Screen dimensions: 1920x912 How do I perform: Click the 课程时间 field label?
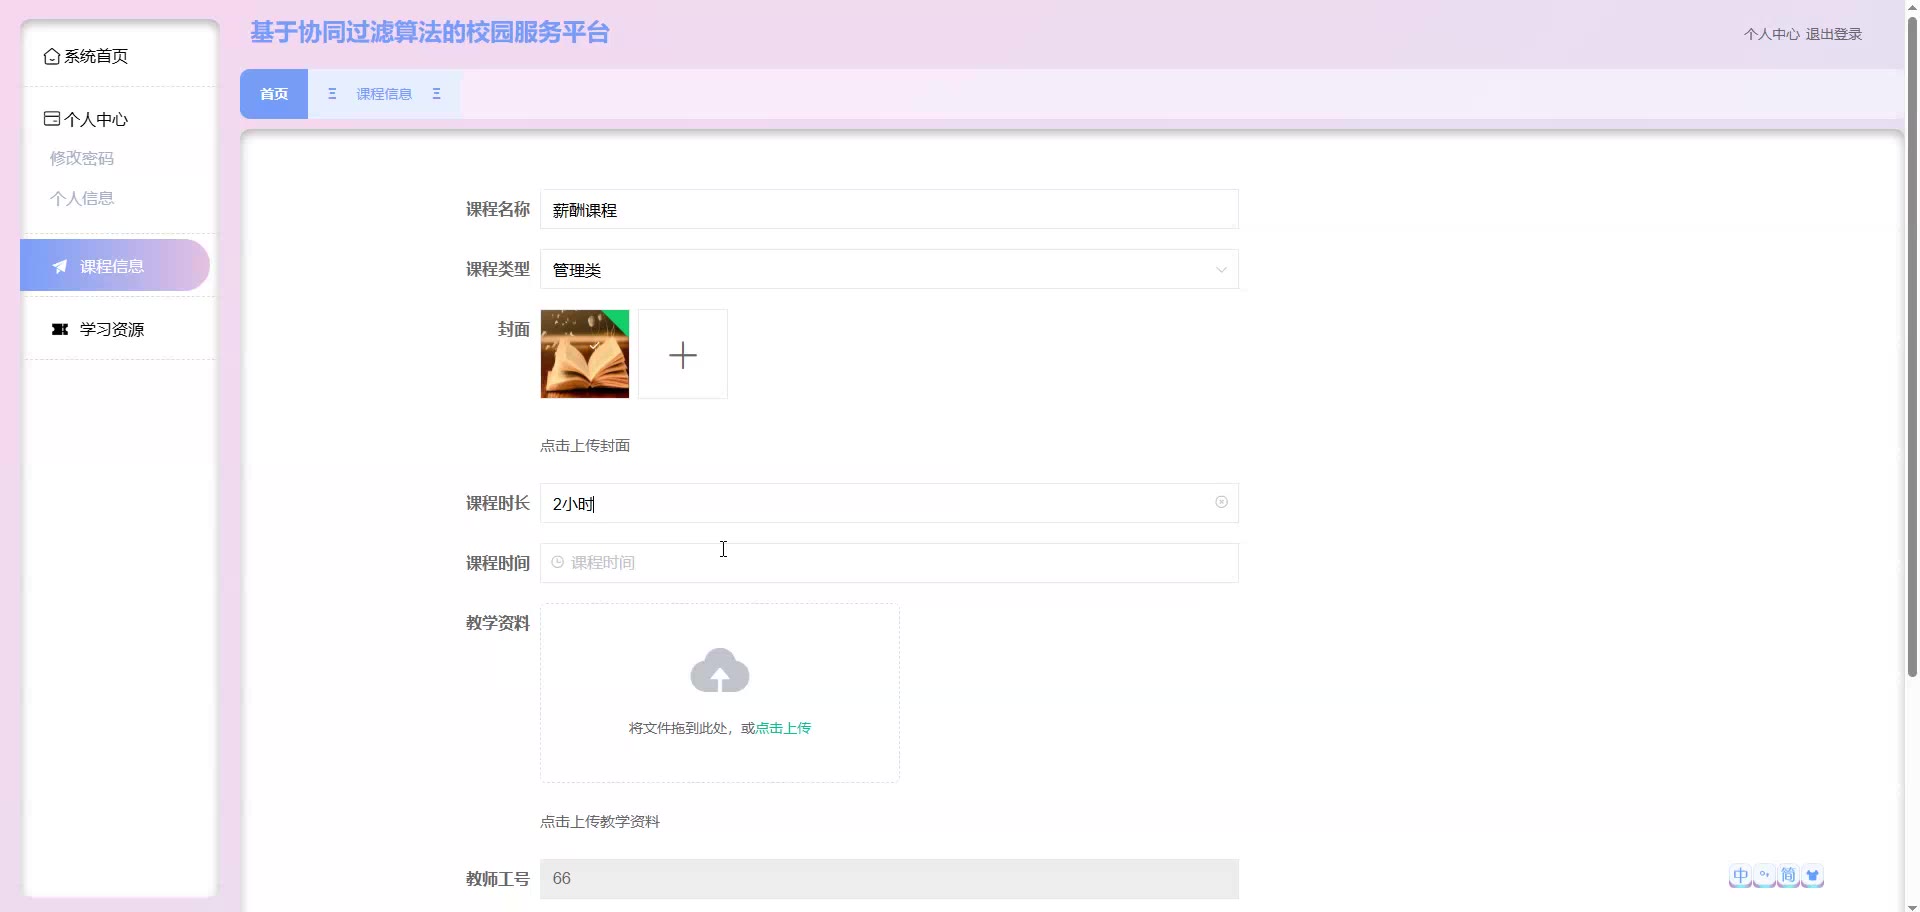click(x=498, y=563)
